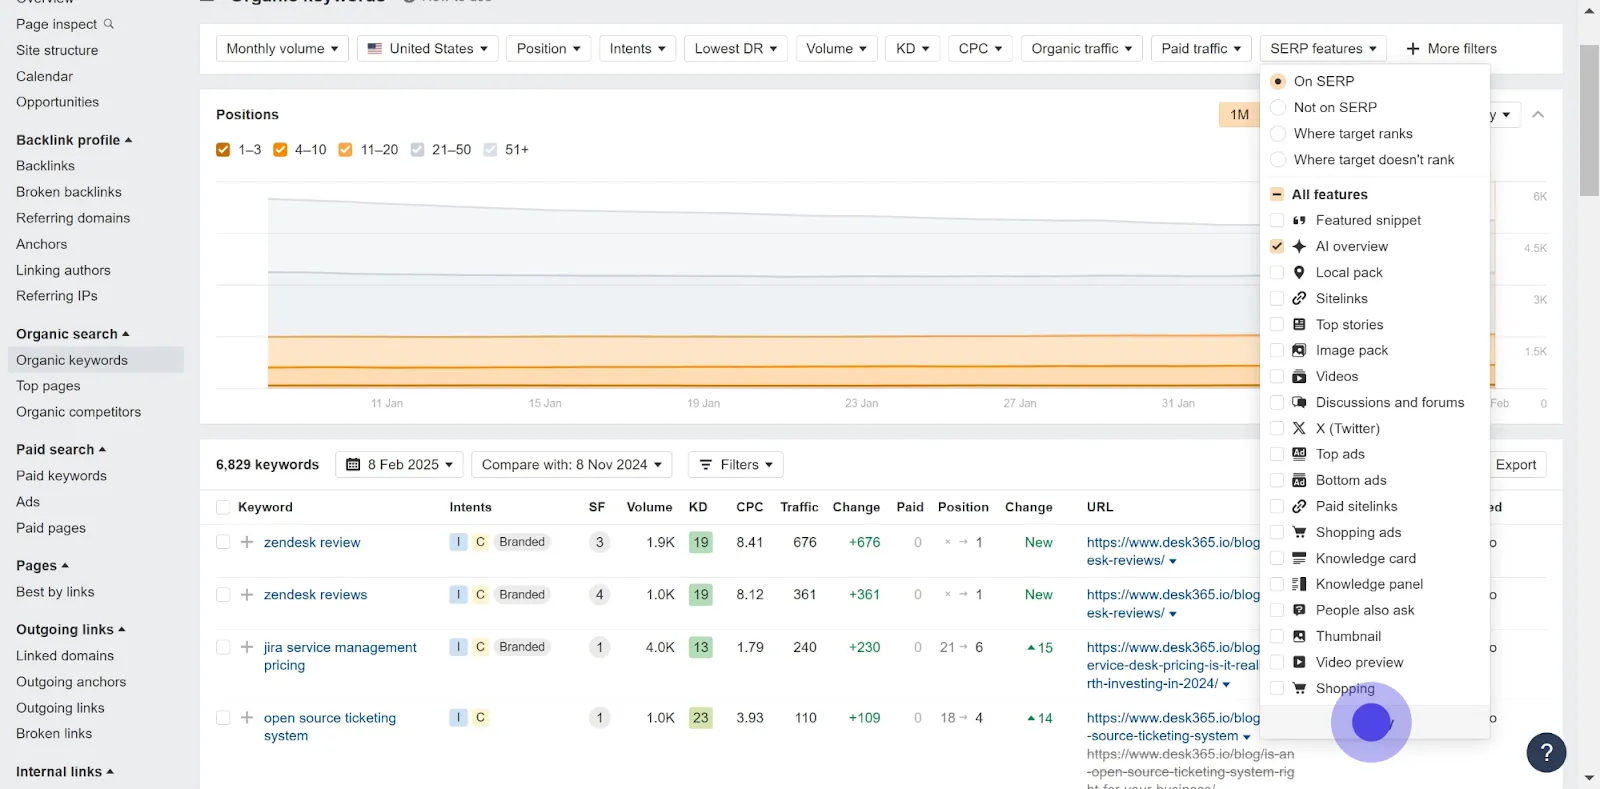This screenshot has height=789, width=1600.
Task: Click the Export button
Action: click(1515, 465)
